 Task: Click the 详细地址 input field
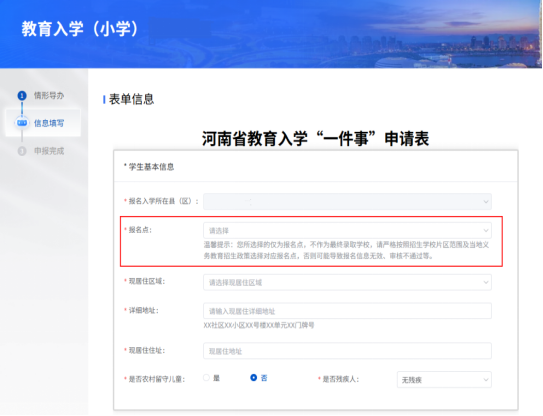(x=347, y=311)
